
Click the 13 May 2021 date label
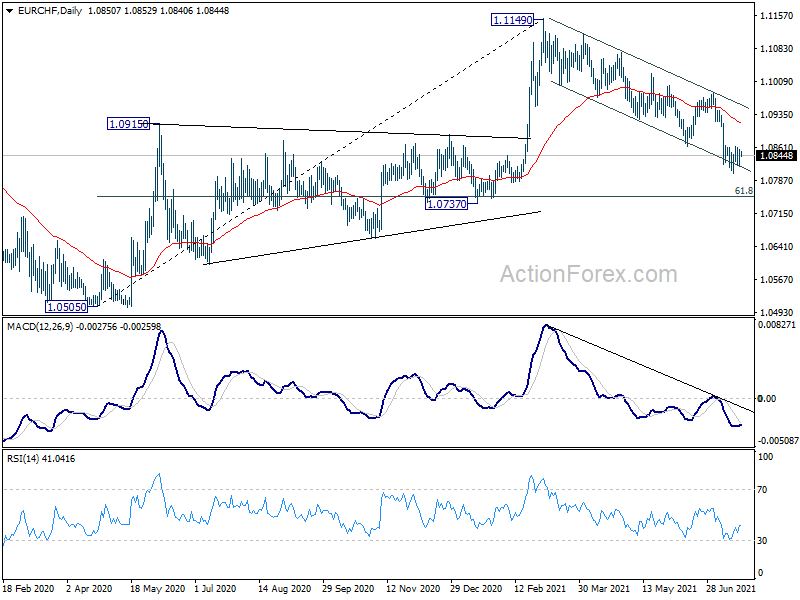(x=669, y=588)
